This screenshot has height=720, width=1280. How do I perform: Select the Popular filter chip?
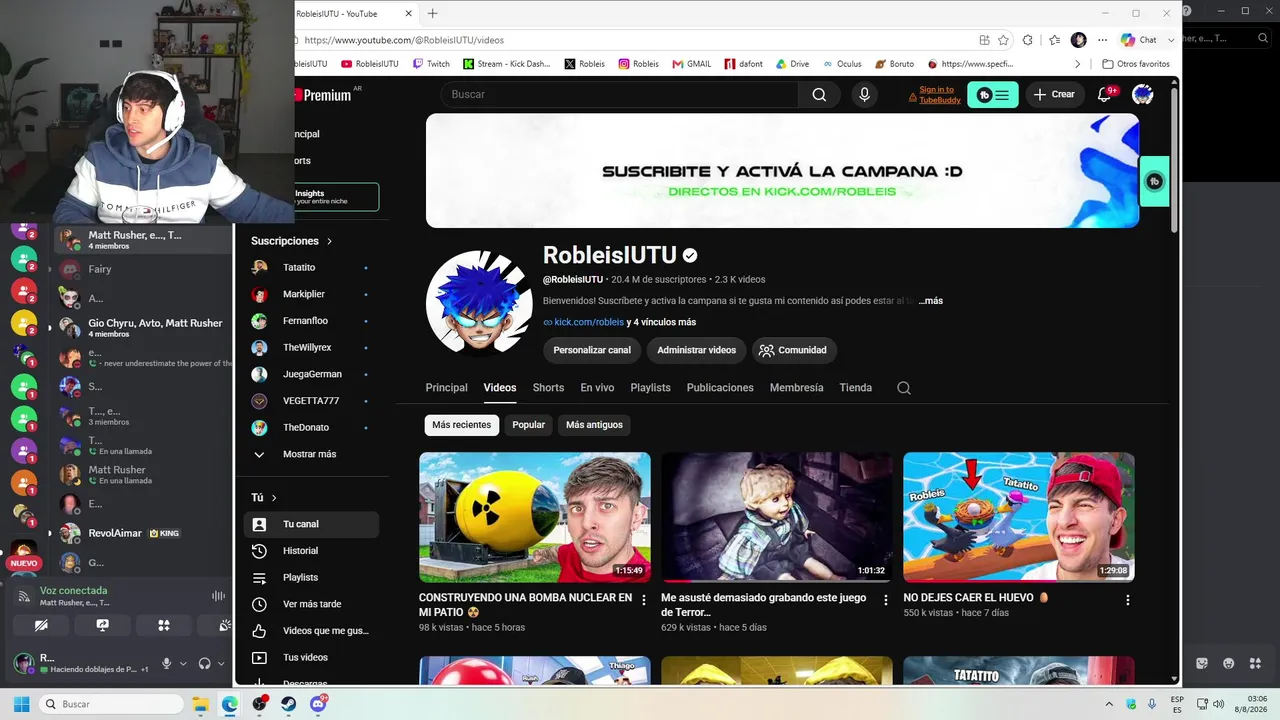point(529,425)
